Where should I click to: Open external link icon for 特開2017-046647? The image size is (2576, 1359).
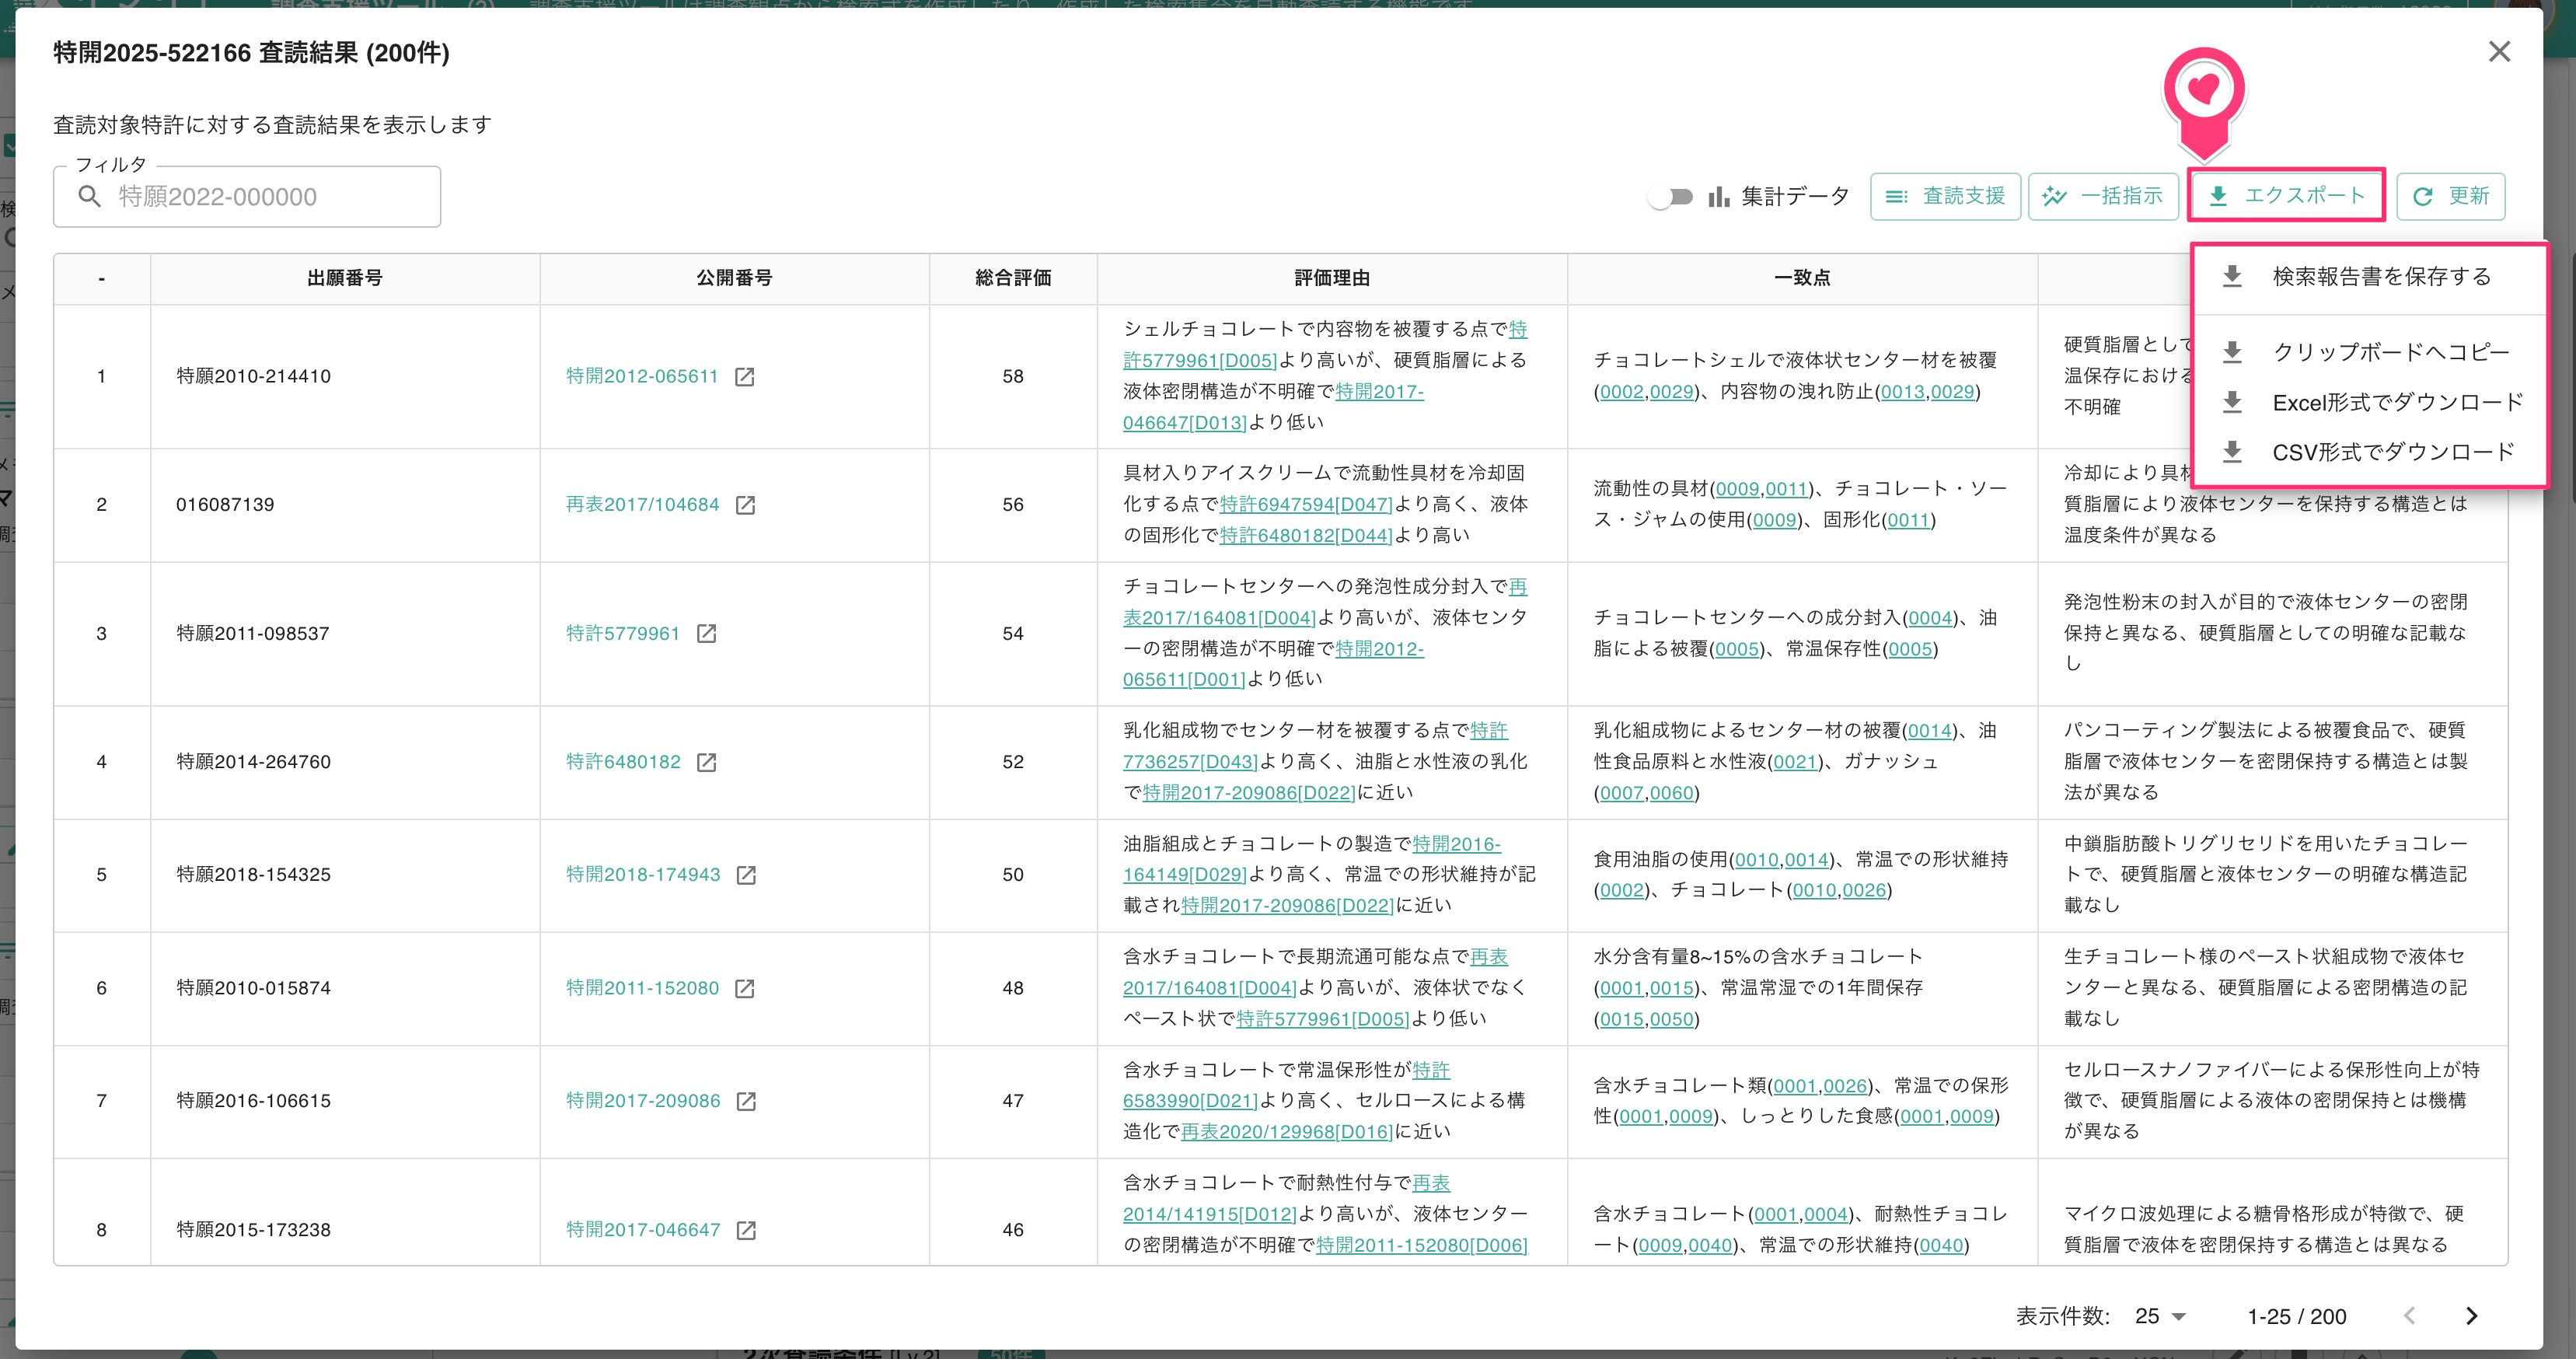point(746,1231)
